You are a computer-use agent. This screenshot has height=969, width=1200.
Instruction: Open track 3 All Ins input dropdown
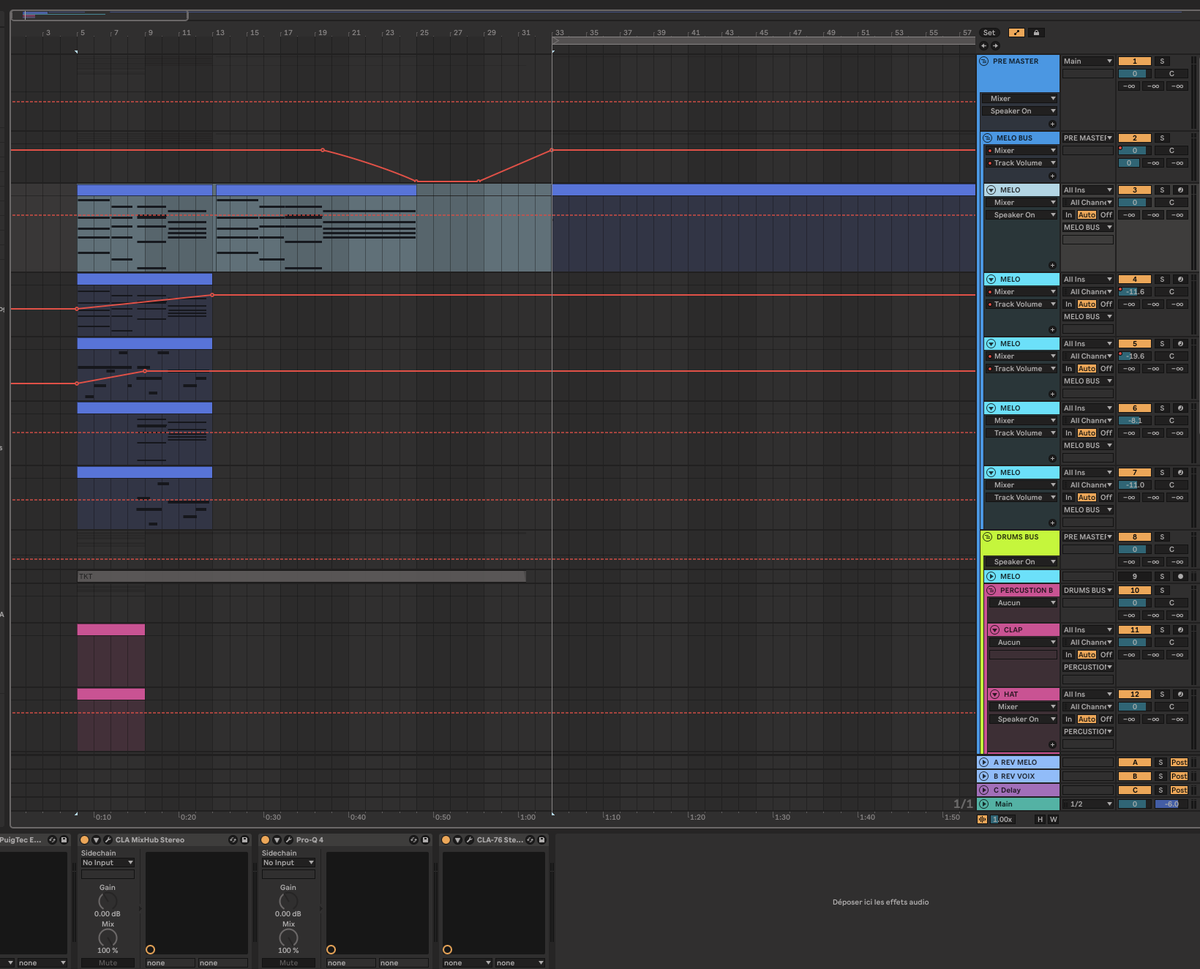tap(1087, 190)
